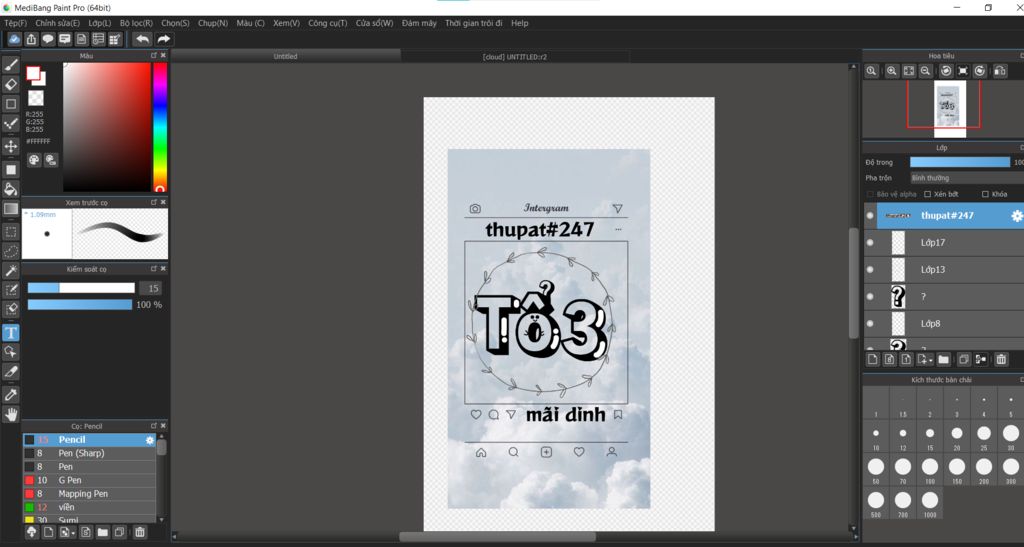Viewport: 1024px width, 547px height.
Task: Toggle Bảo vệ alpha checkbox
Action: [x=870, y=195]
